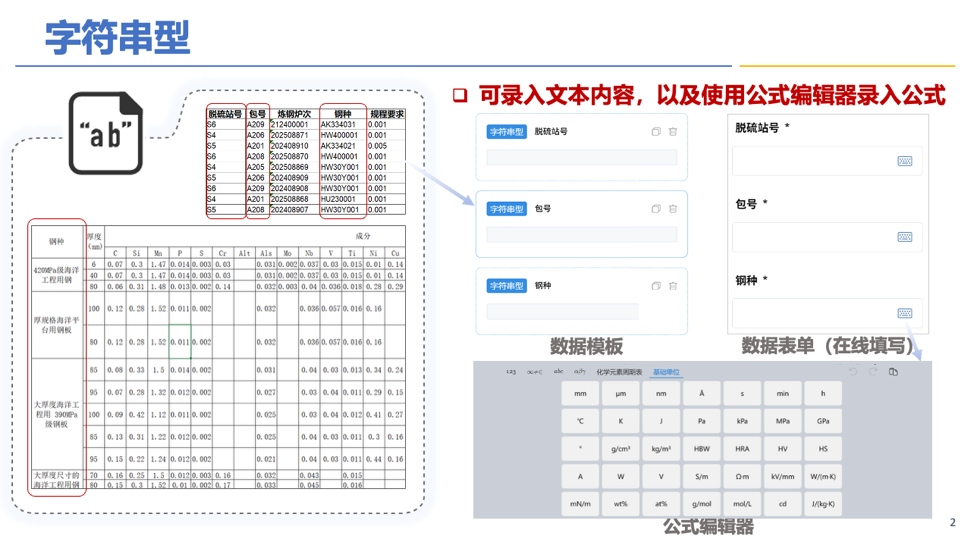
Task: Click redo arrow in formula editor
Action: [x=873, y=372]
